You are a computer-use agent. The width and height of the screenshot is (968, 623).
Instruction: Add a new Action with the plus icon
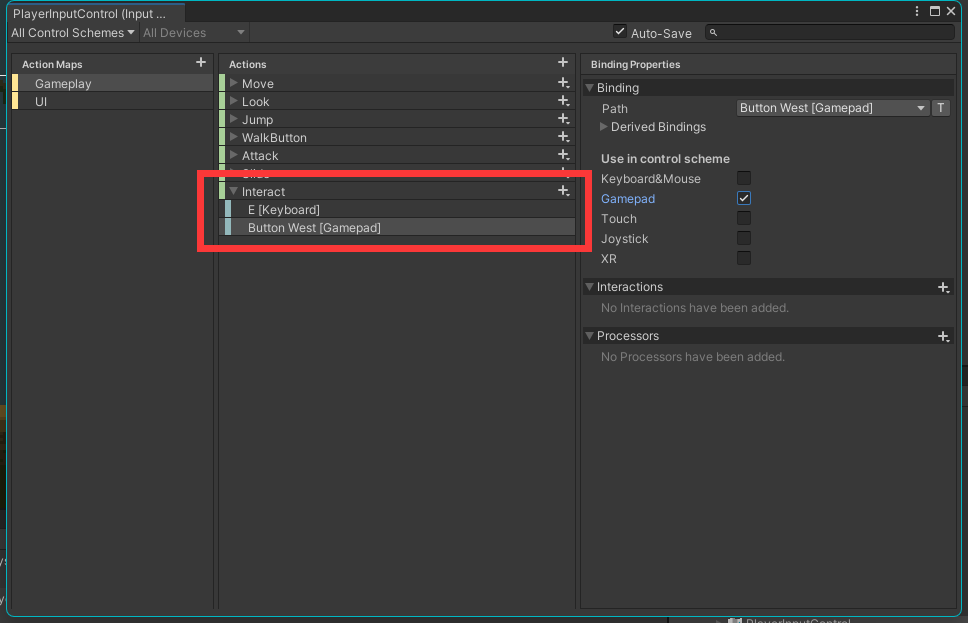(562, 62)
